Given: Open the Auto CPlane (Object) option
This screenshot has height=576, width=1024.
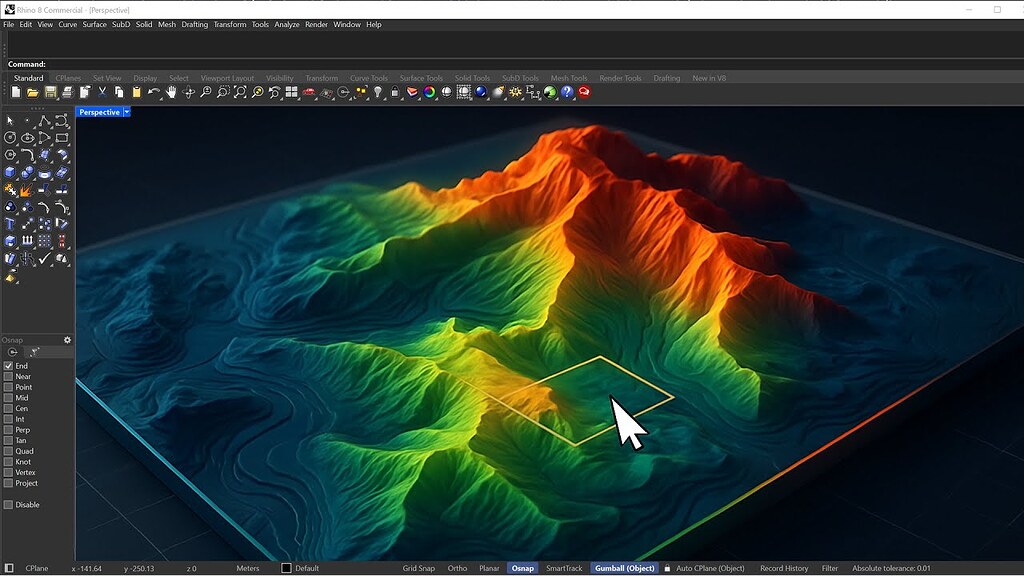Looking at the screenshot, I should click(x=710, y=567).
